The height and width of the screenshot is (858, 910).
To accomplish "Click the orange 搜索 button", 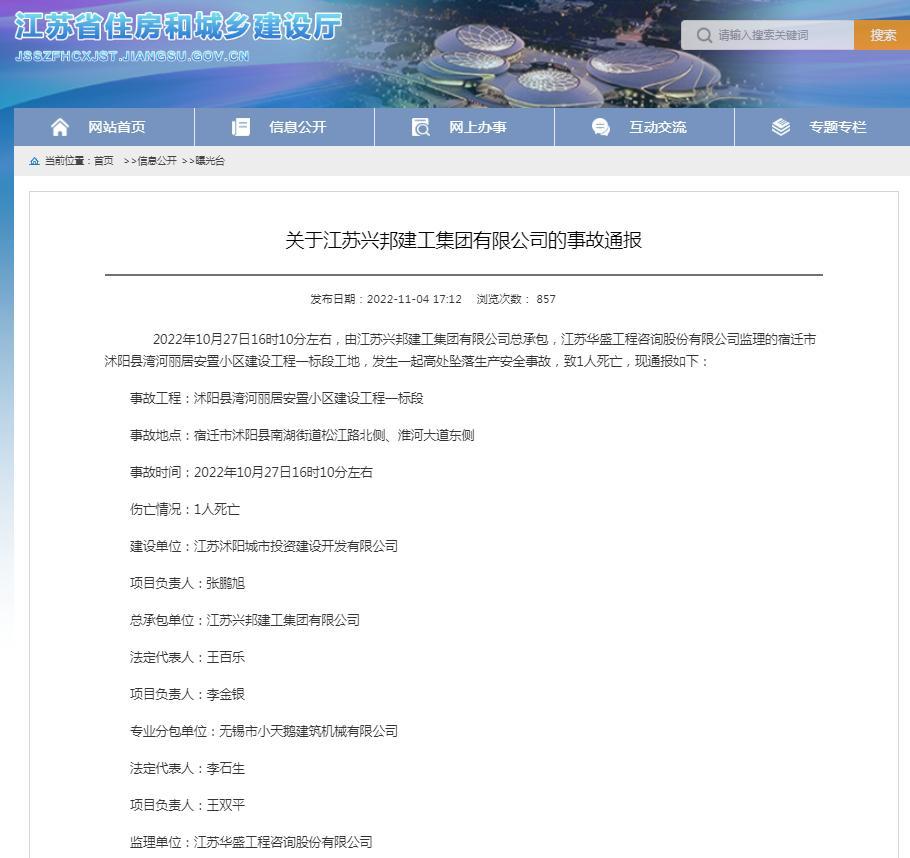I will coord(882,35).
